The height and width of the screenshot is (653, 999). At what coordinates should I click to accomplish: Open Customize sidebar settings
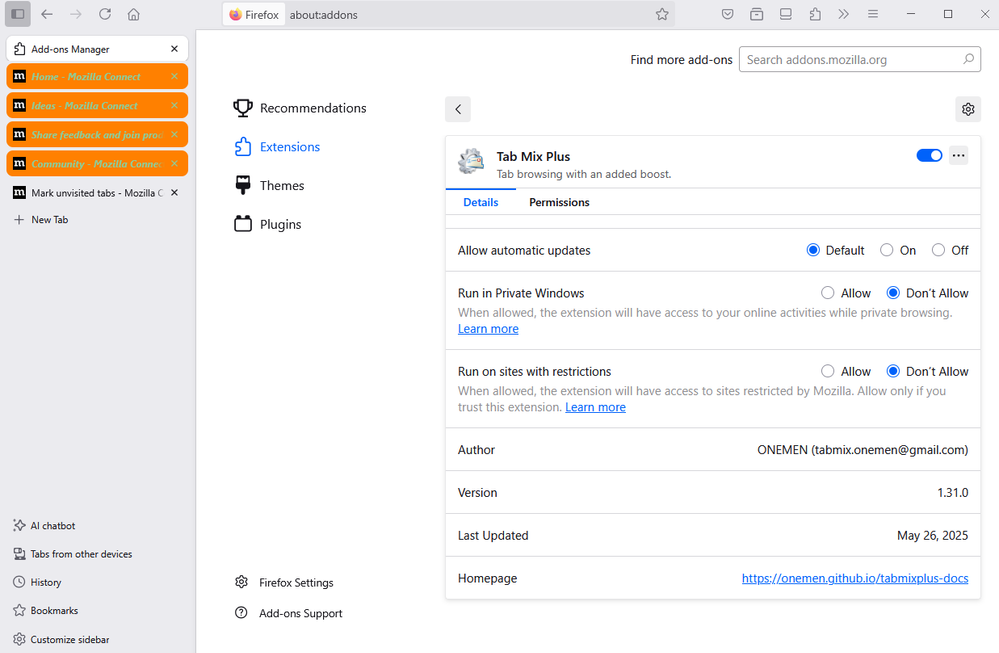(61, 639)
